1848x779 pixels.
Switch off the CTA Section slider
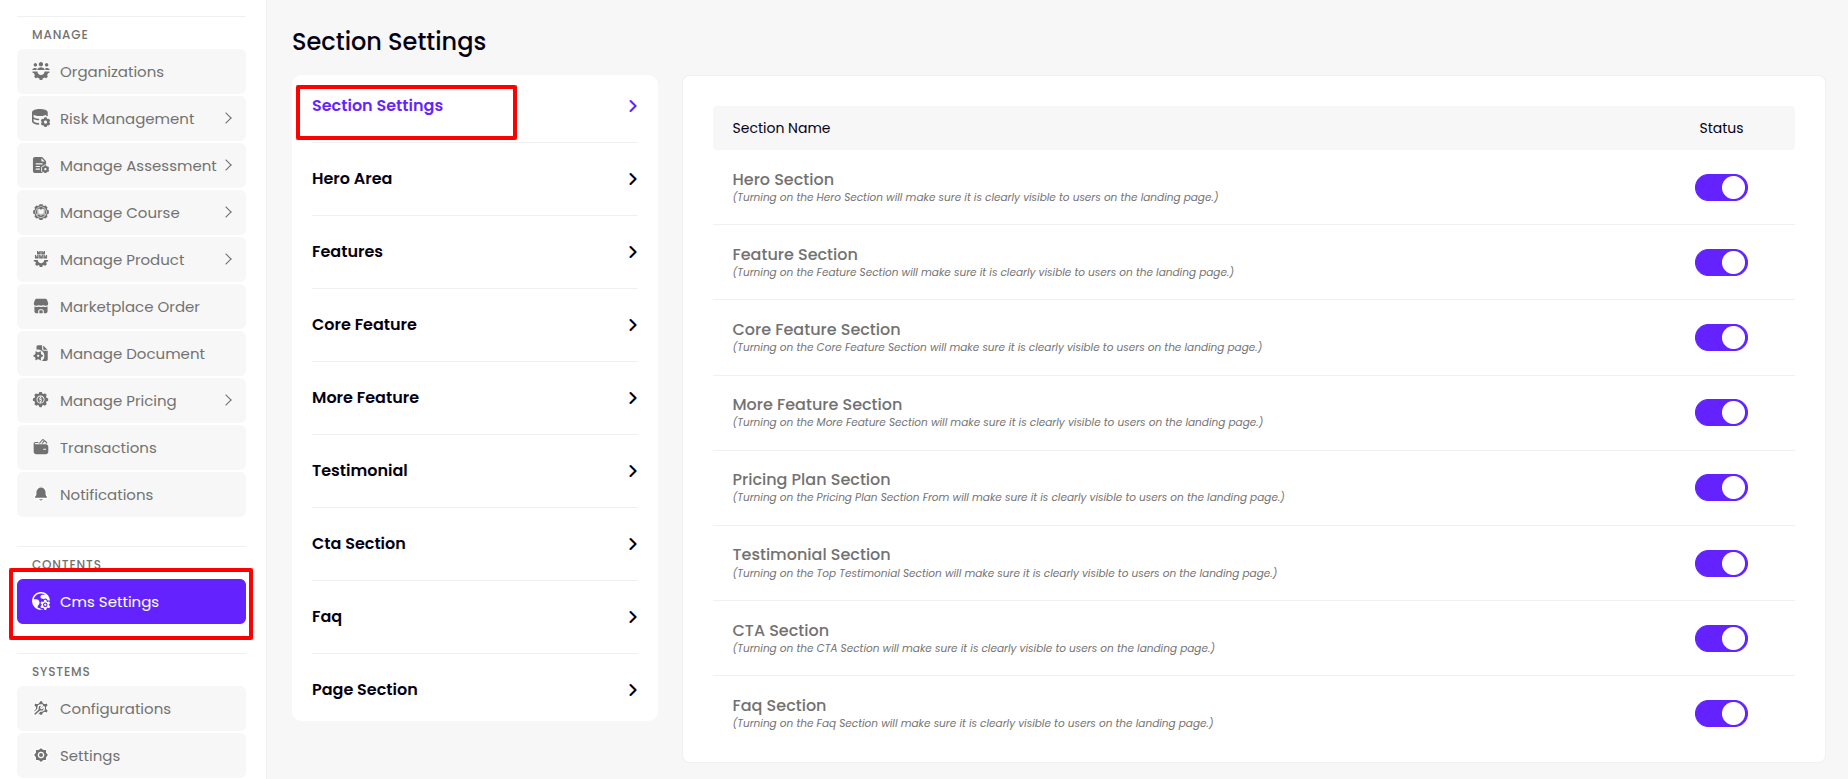click(x=1720, y=638)
